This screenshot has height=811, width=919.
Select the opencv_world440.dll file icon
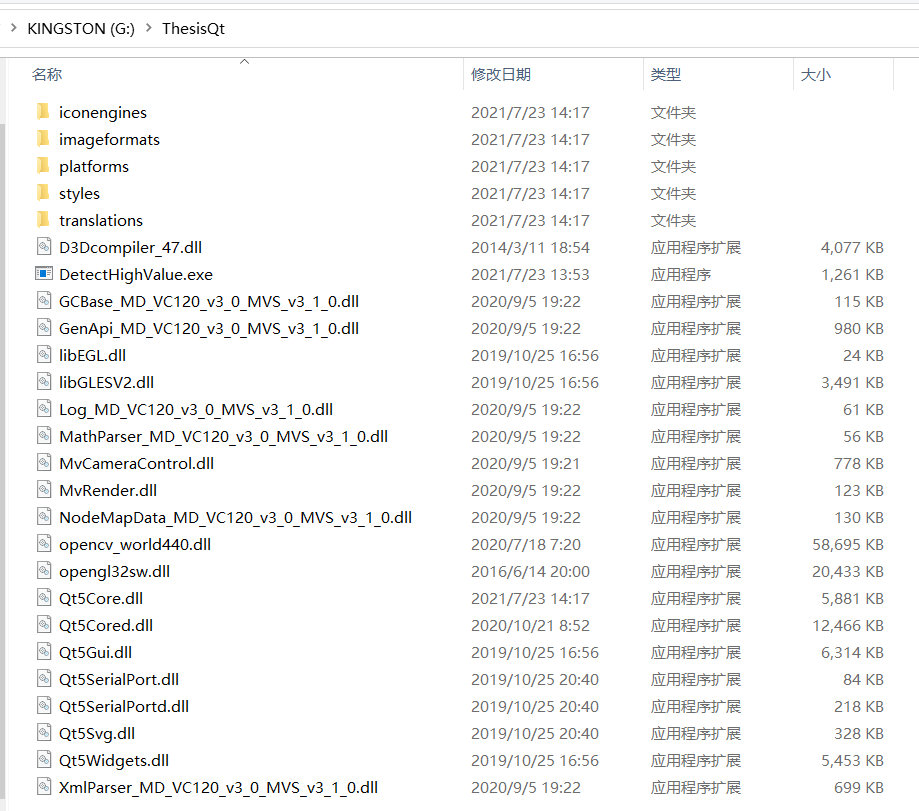(x=44, y=544)
